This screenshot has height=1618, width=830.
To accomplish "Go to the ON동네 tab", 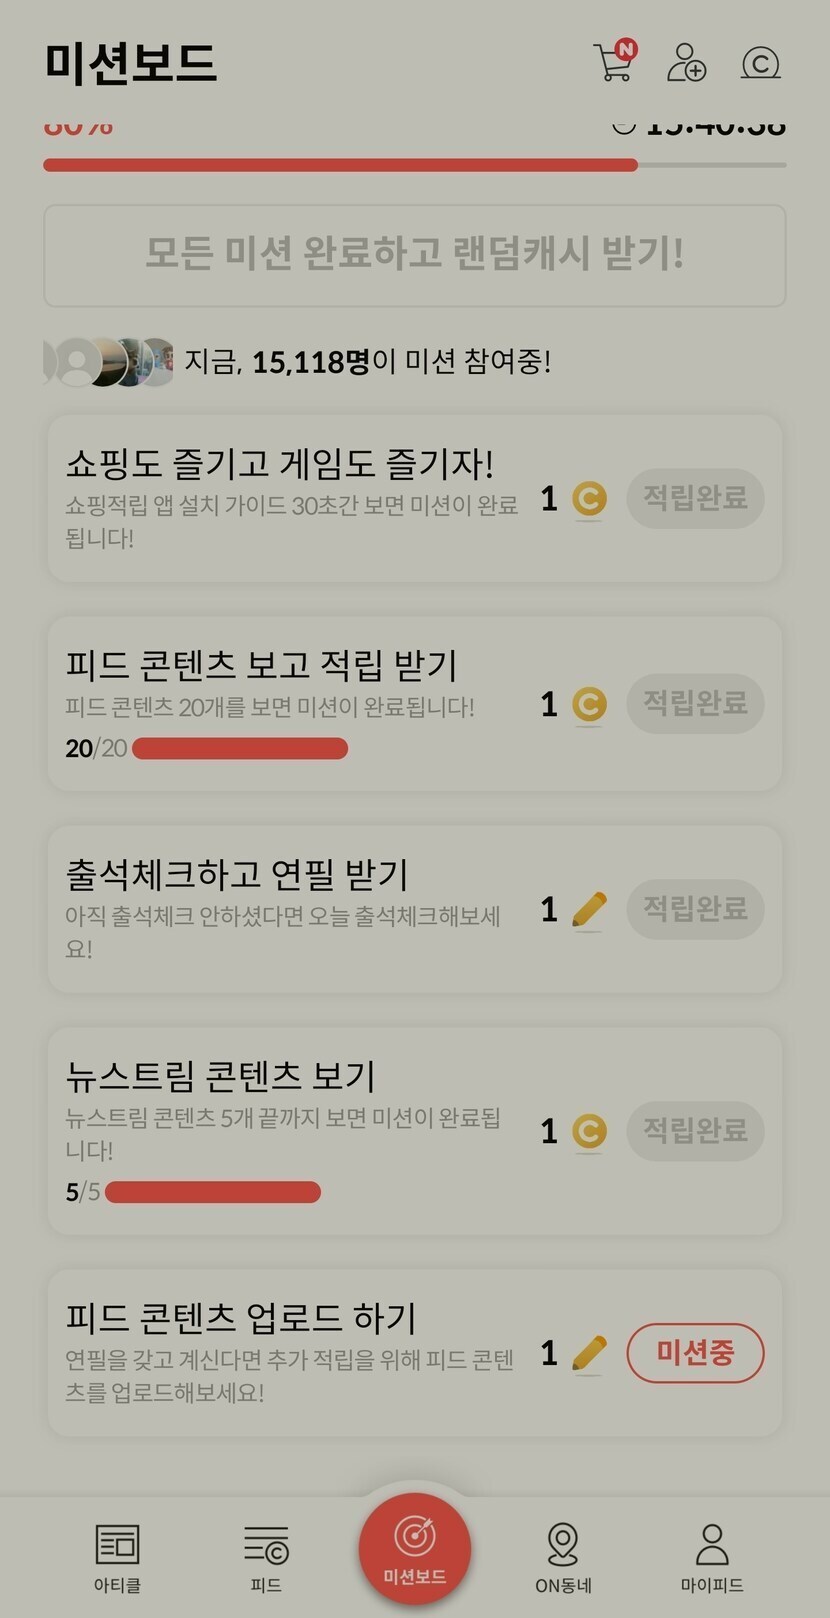I will coord(563,1557).
